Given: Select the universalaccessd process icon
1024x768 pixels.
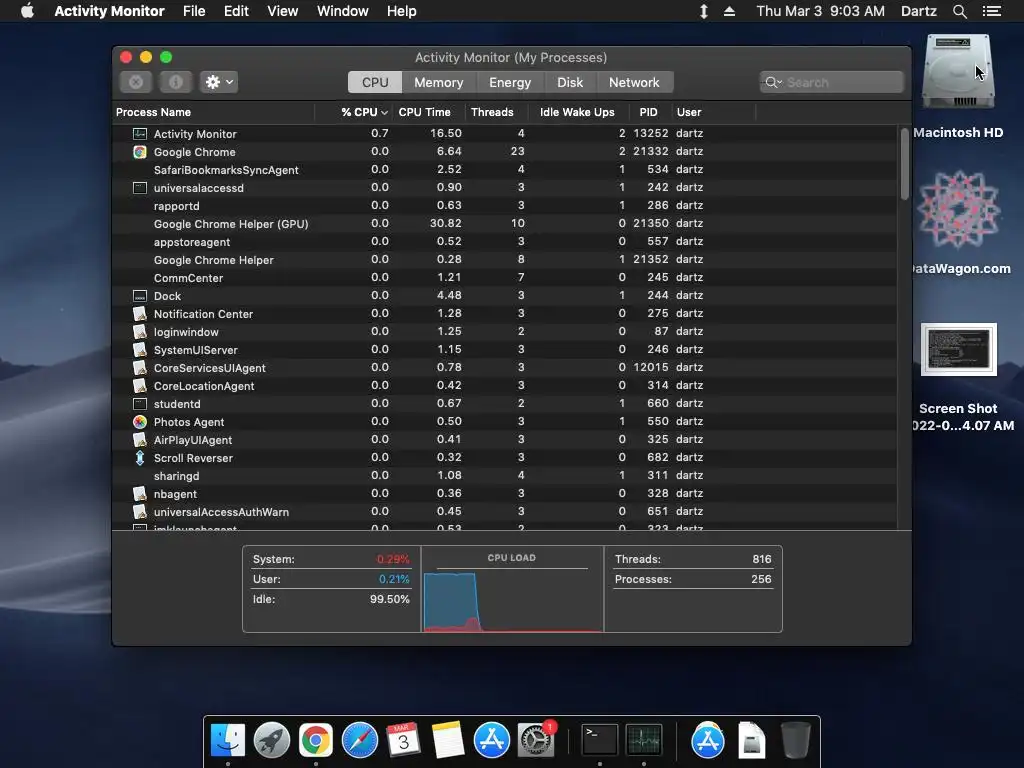Looking at the screenshot, I should [x=140, y=188].
